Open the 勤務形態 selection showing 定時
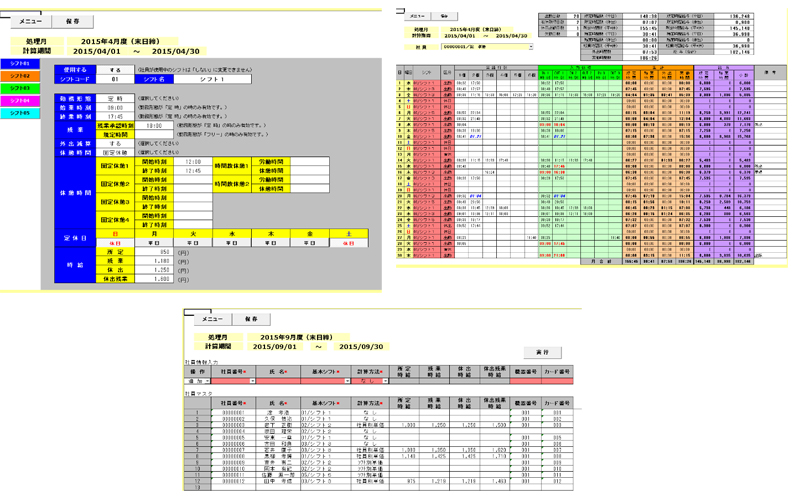 click(115, 98)
